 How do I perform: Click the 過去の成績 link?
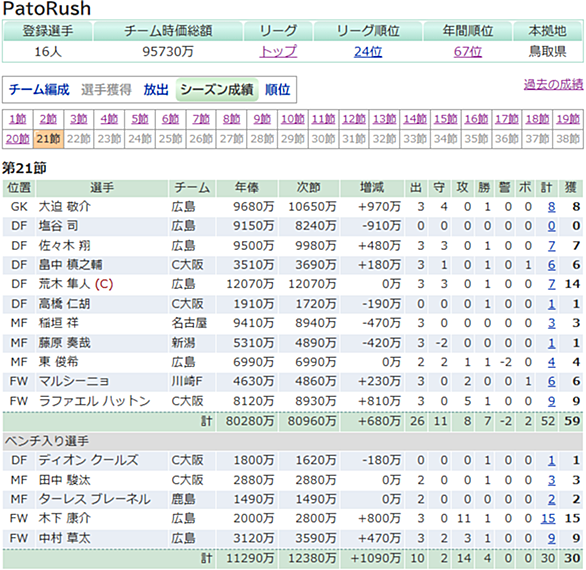point(553,84)
